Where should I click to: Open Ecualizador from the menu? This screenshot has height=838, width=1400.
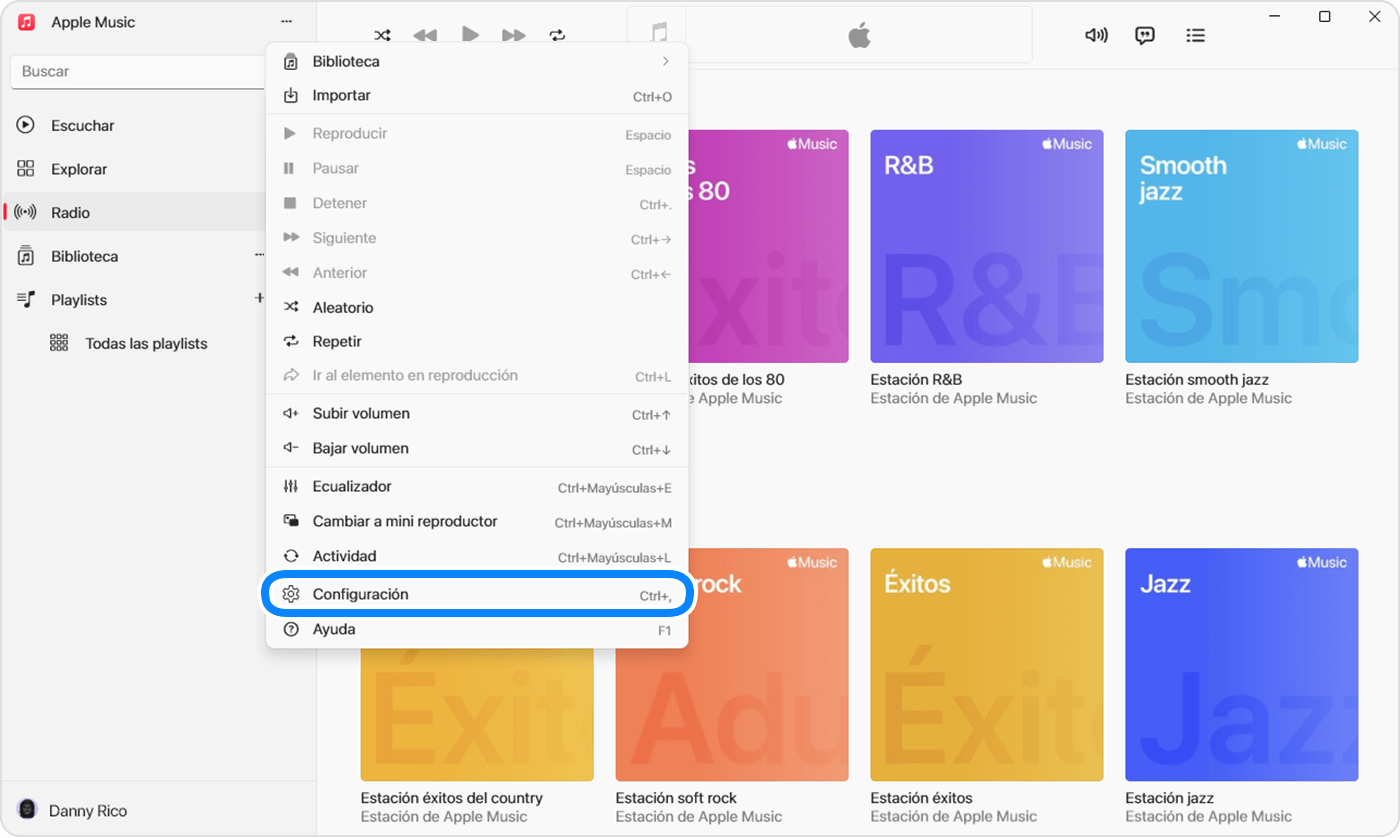pos(477,487)
